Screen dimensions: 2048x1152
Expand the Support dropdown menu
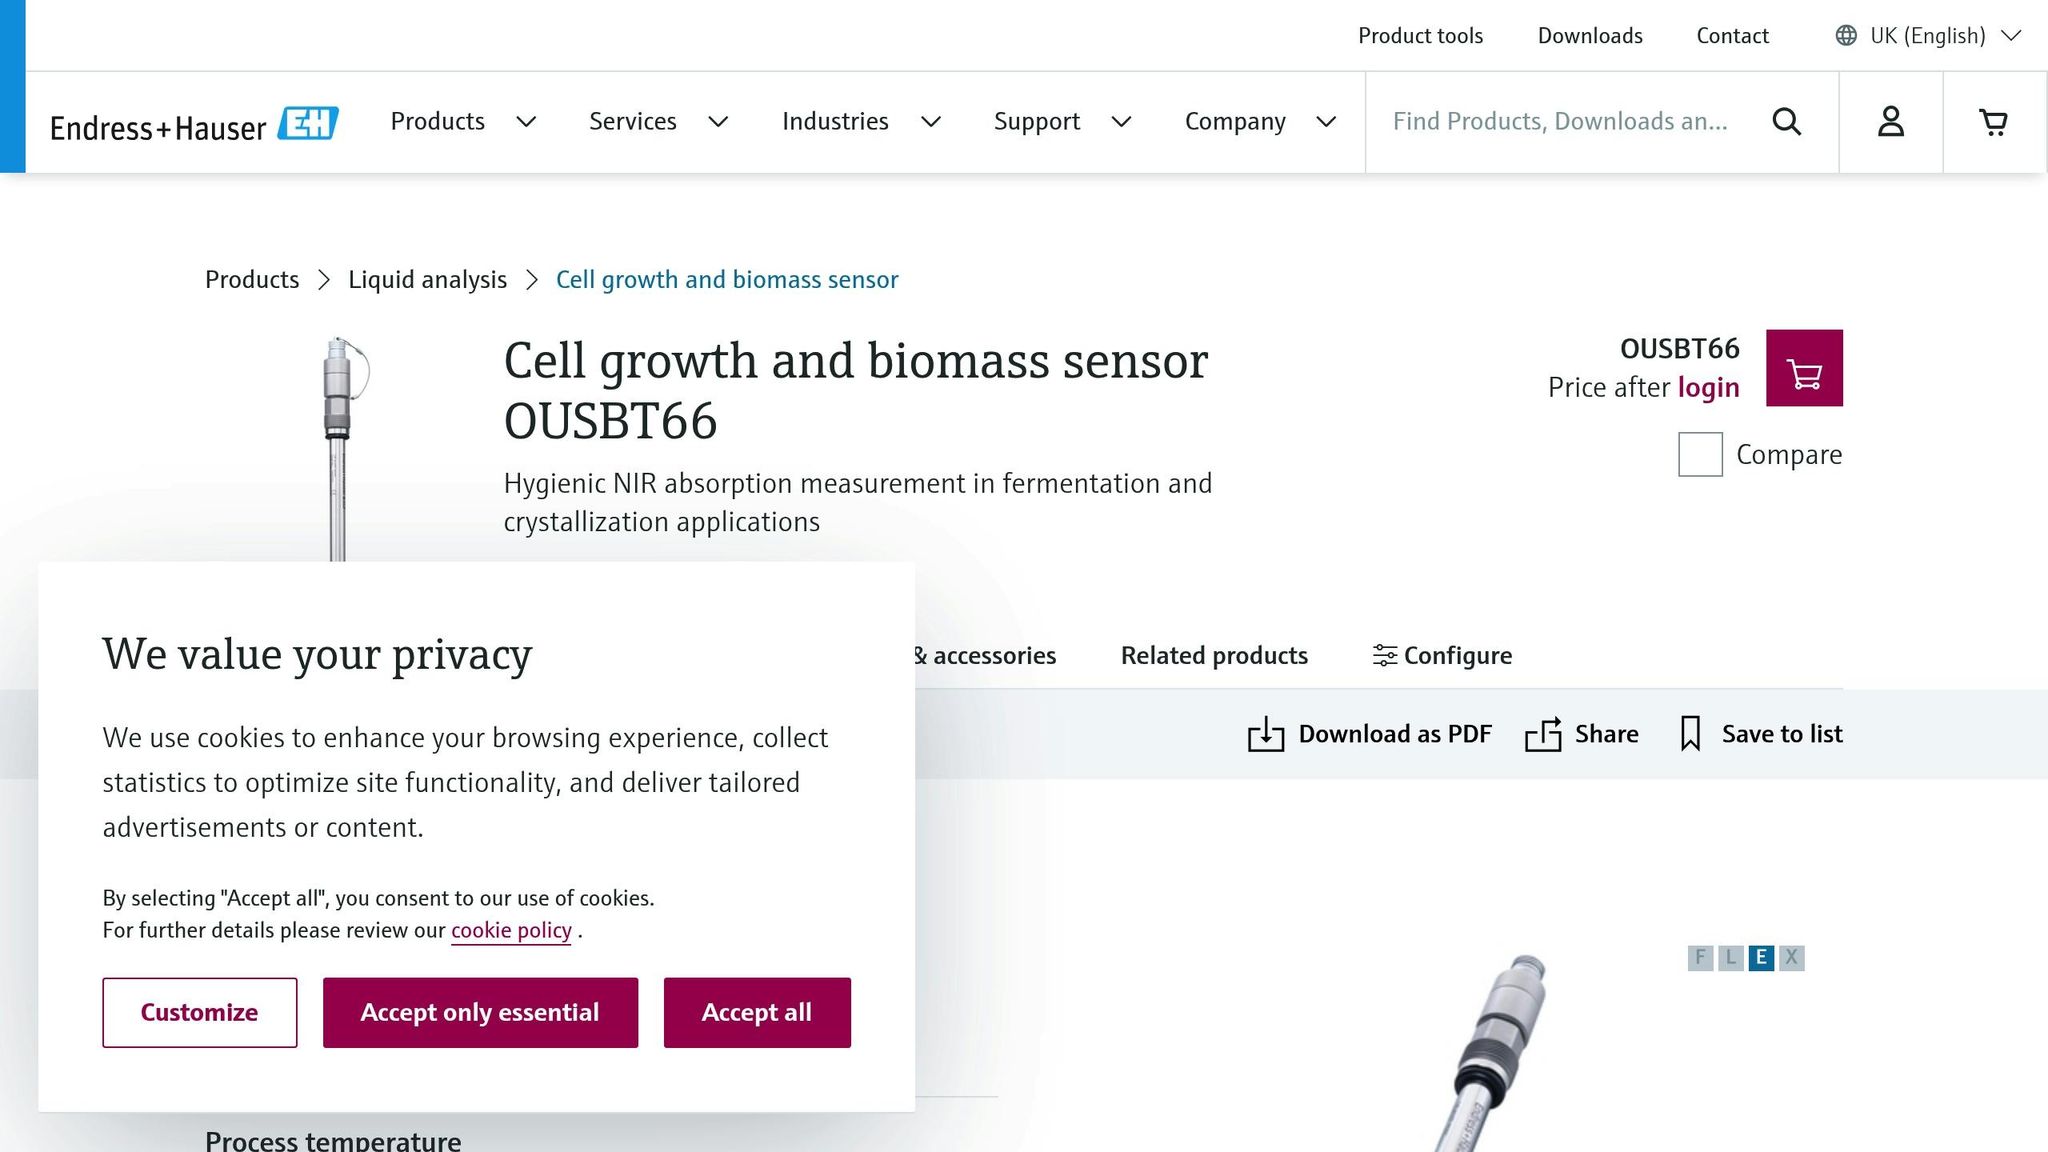tap(1061, 122)
